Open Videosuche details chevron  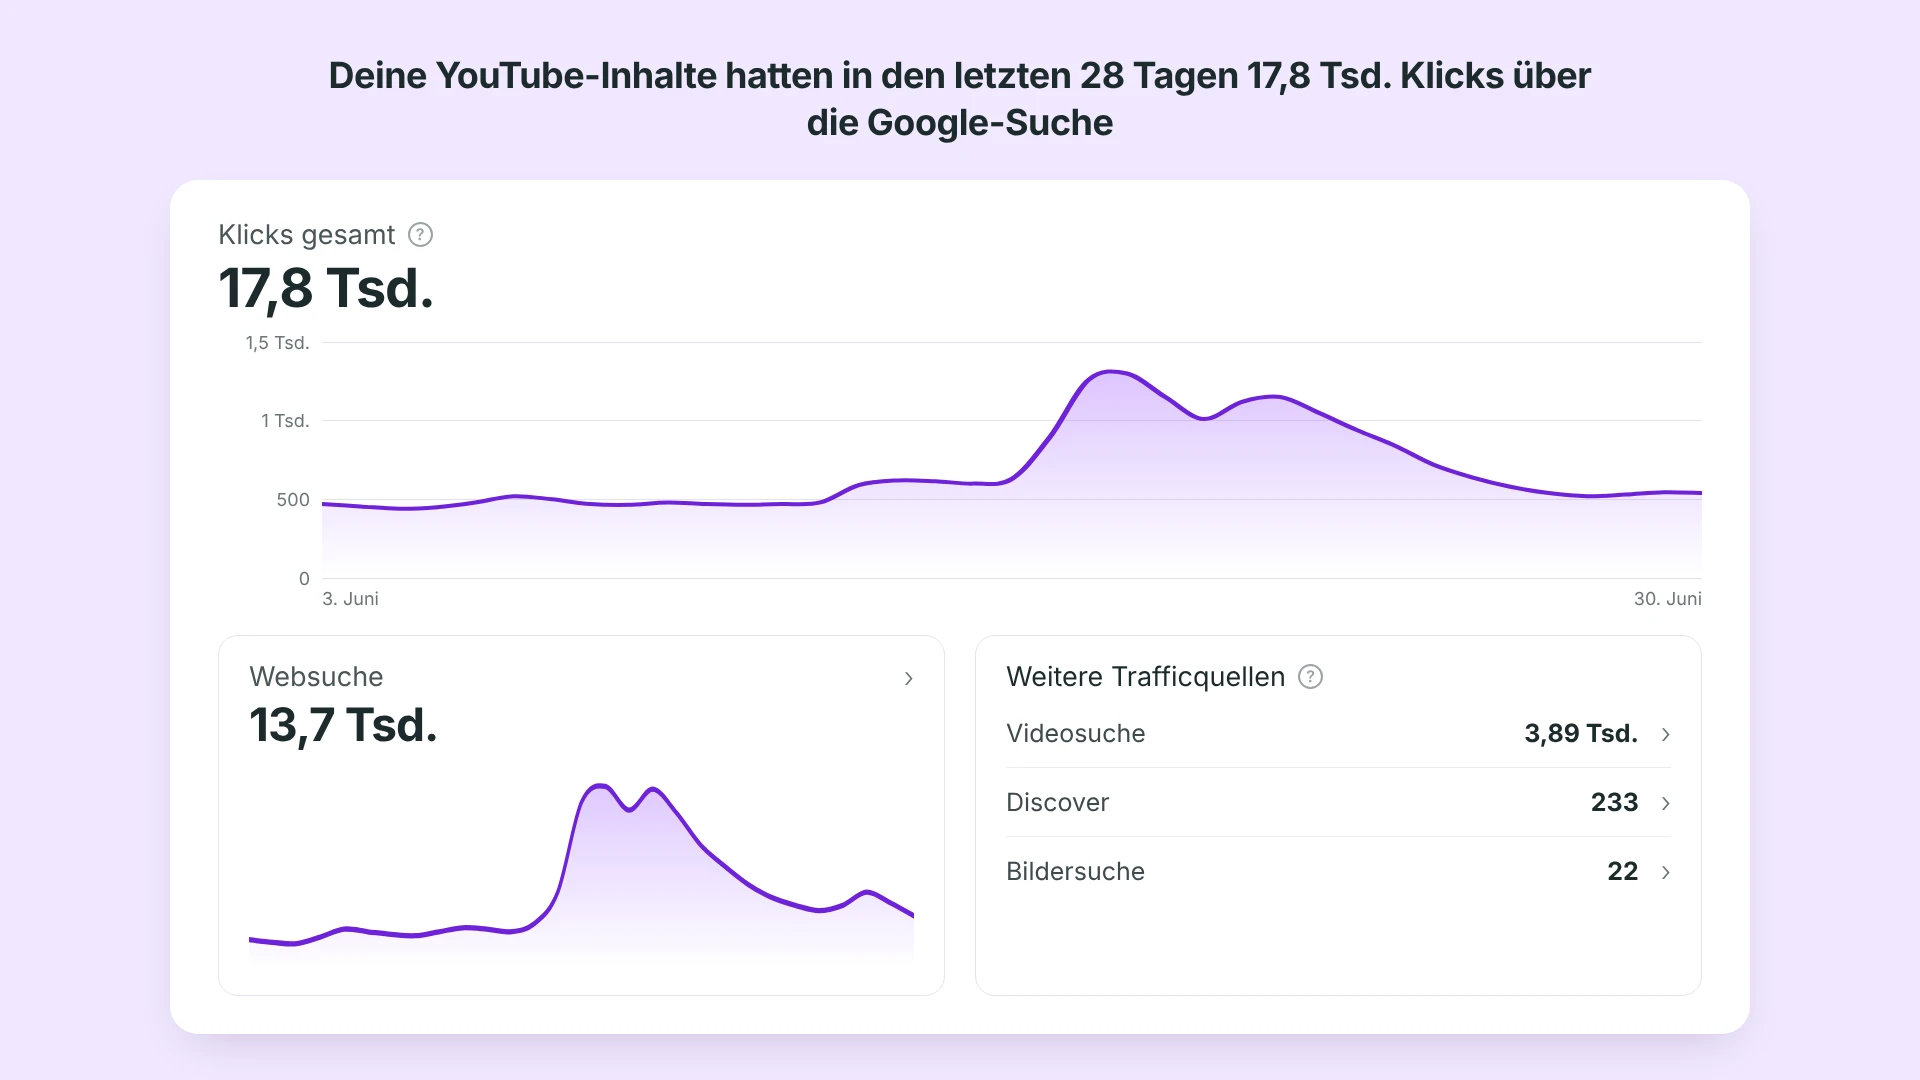click(1665, 734)
